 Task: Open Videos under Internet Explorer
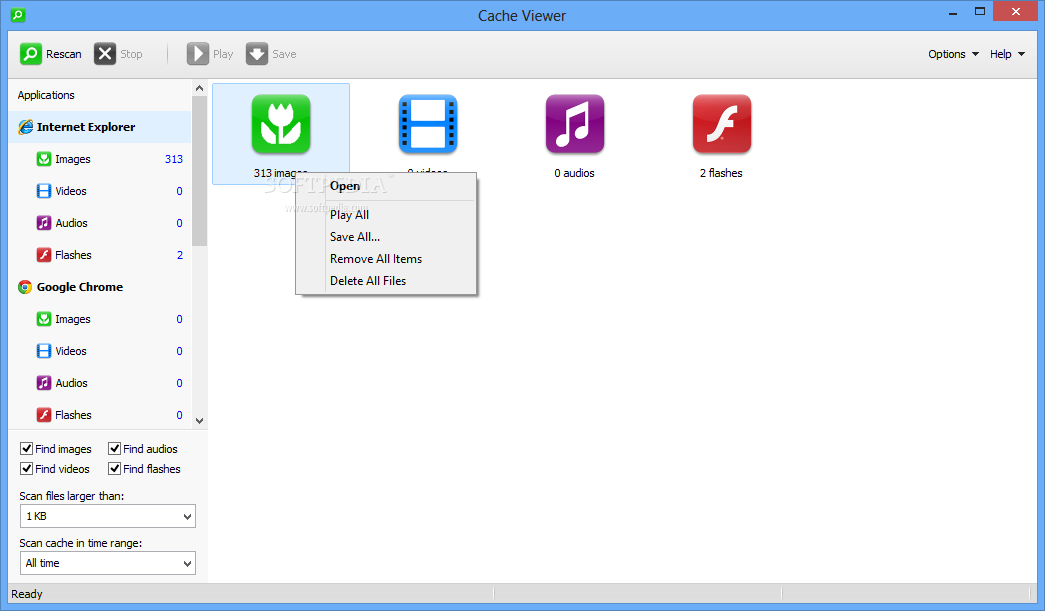(x=100, y=191)
